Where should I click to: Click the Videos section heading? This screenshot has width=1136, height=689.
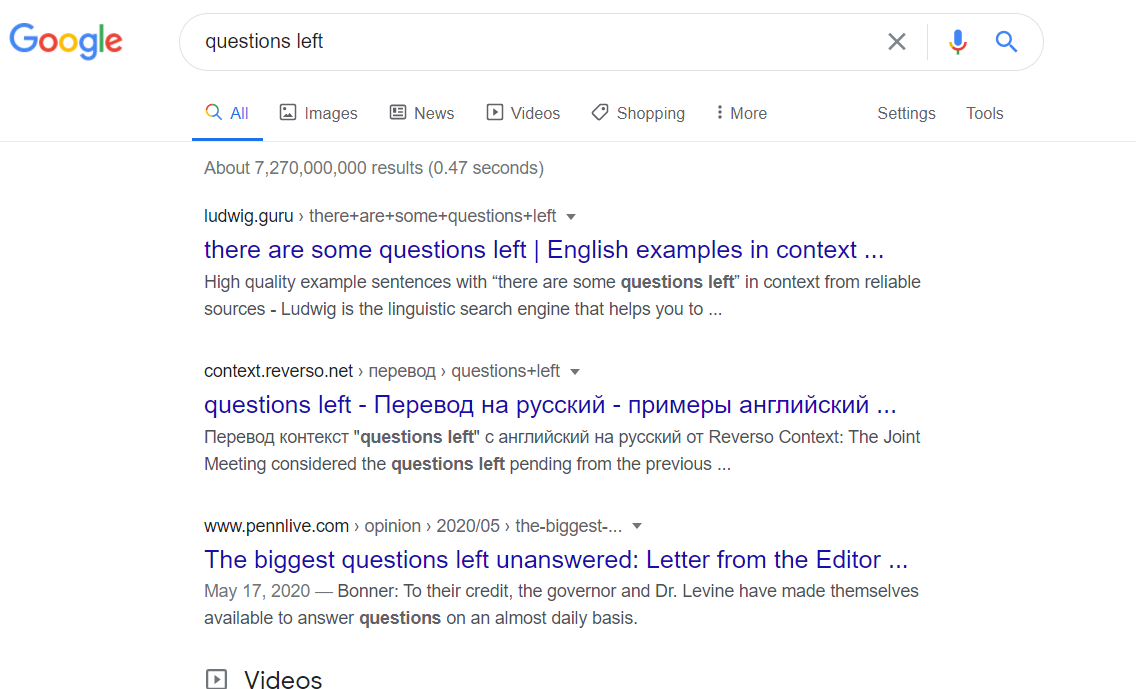pos(283,680)
